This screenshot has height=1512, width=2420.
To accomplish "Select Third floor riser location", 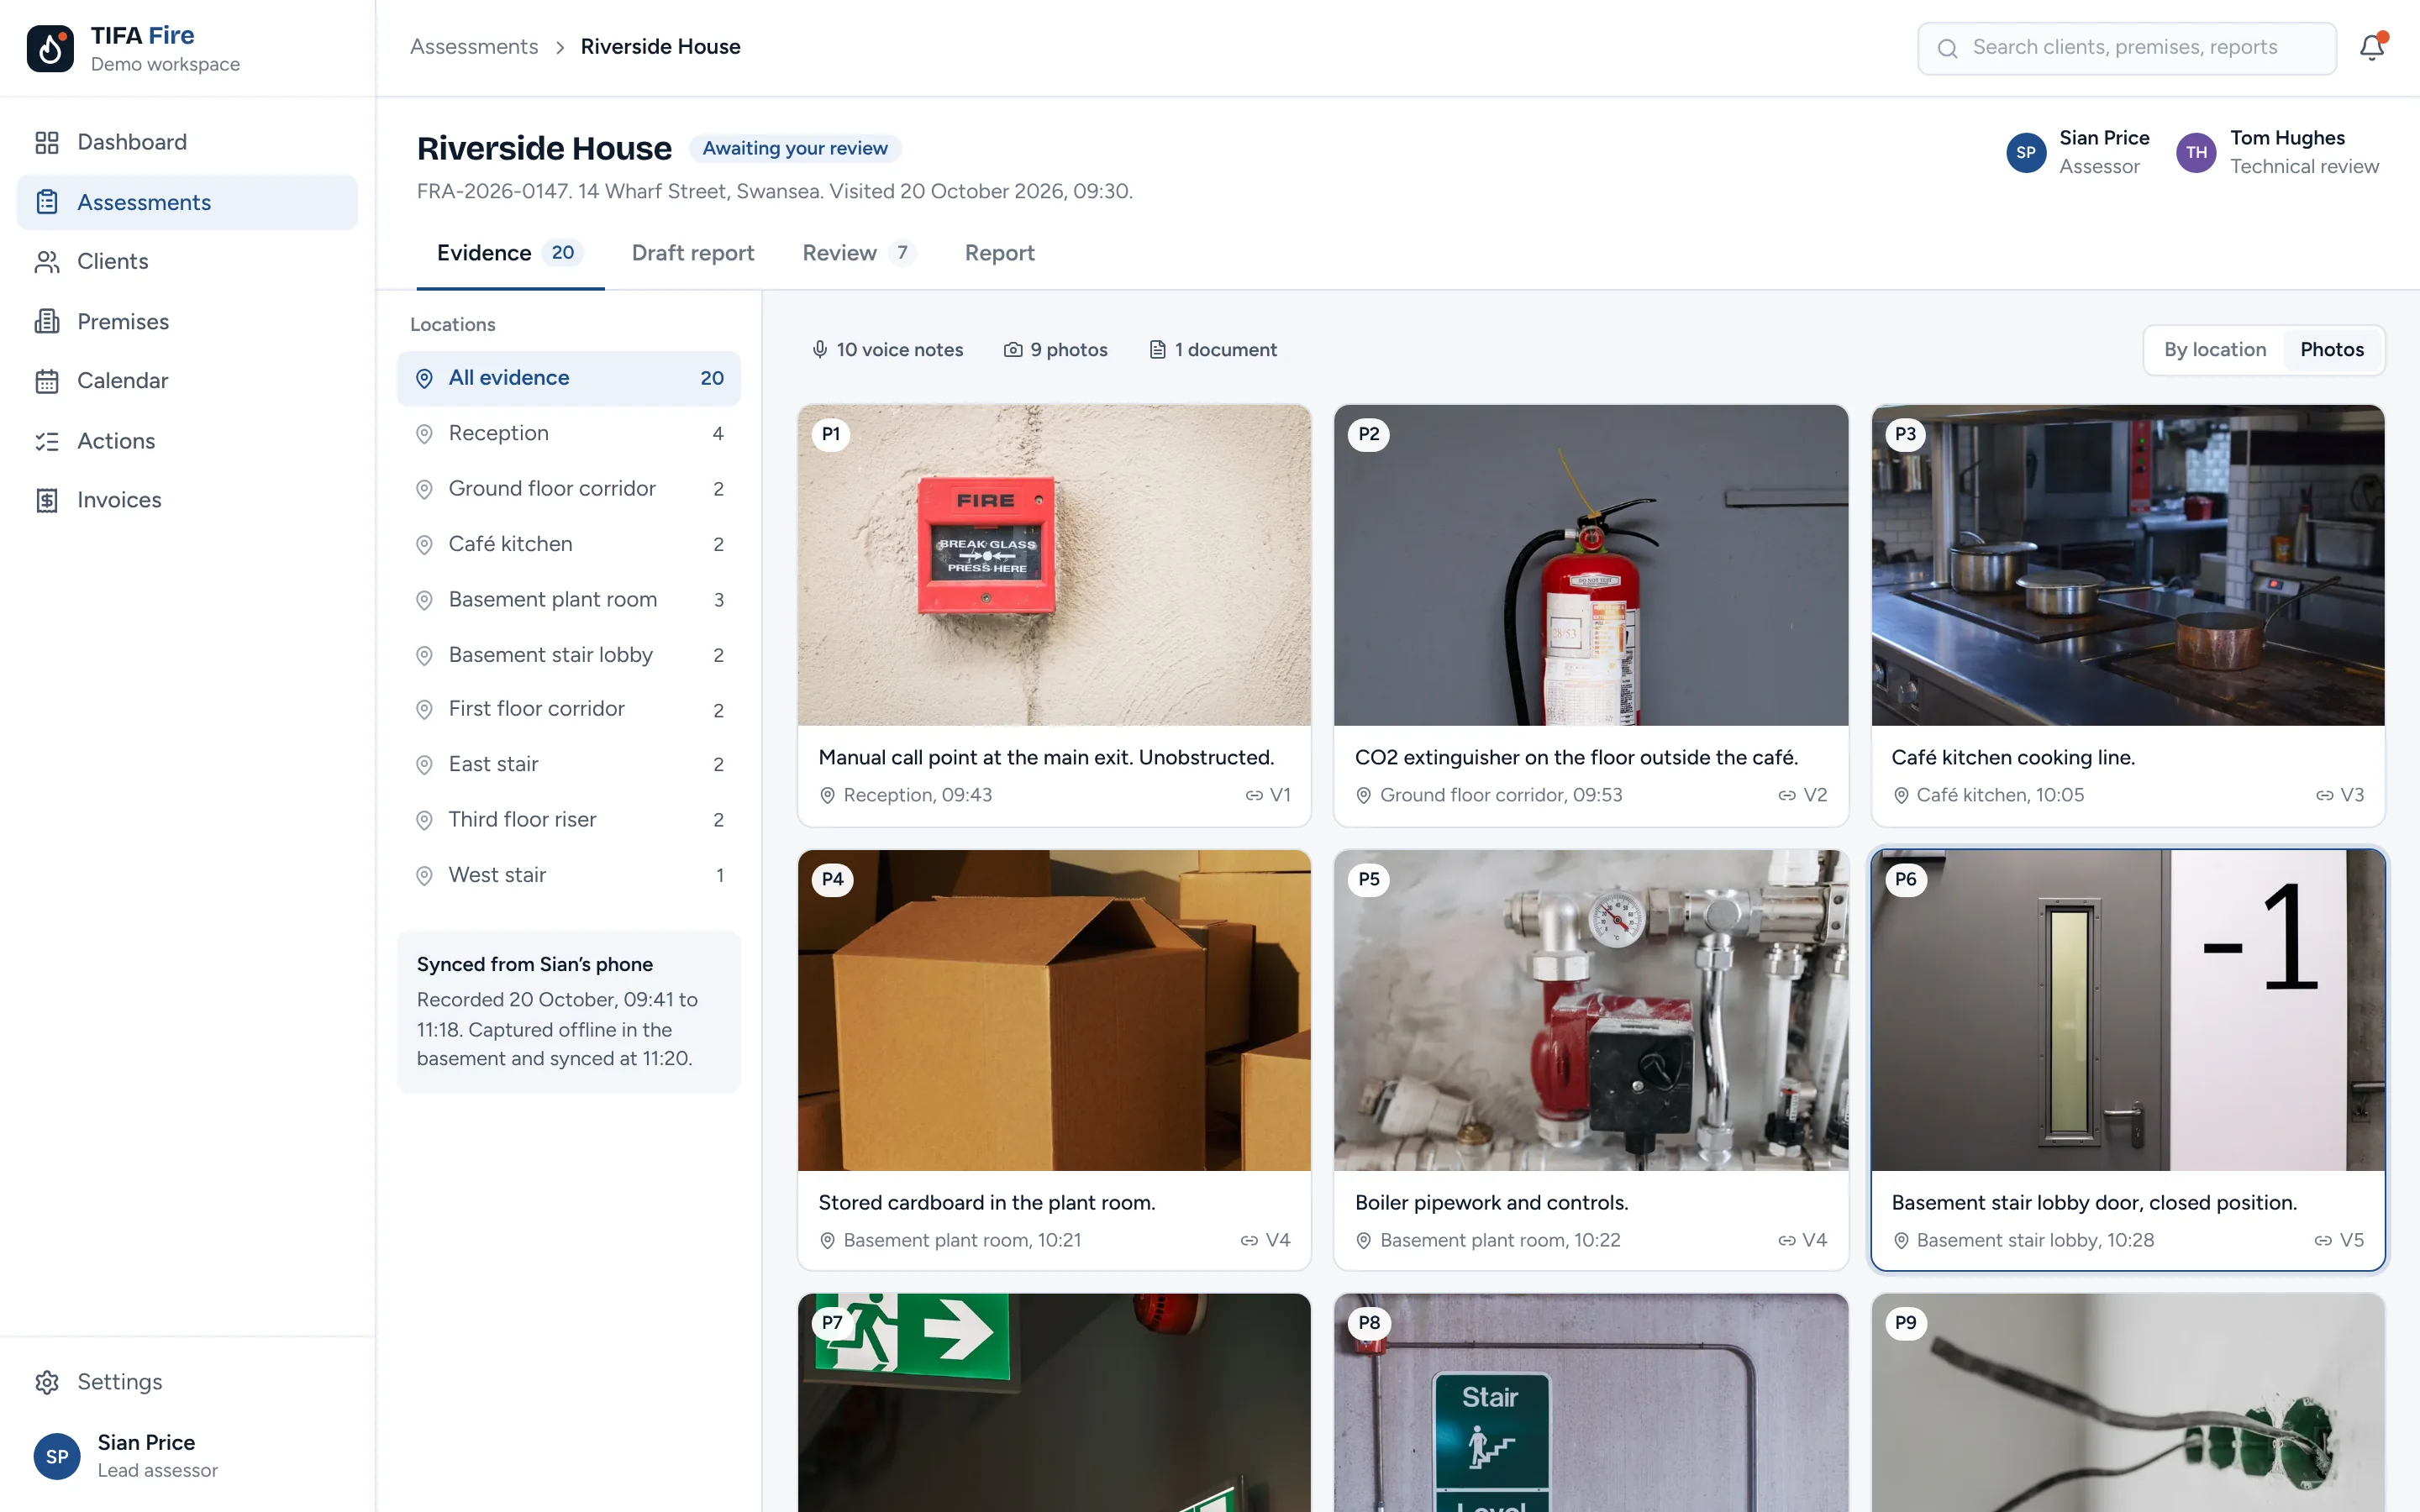I will 569,820.
